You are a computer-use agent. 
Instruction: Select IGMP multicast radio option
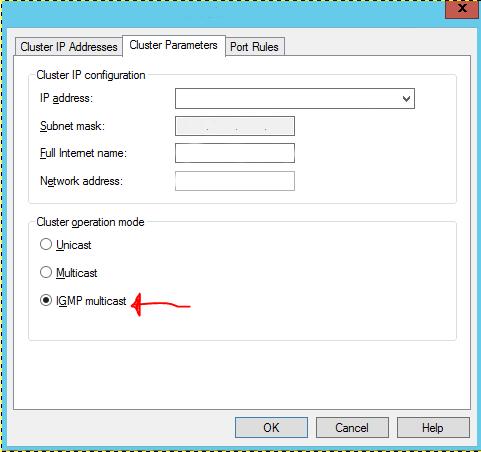[x=46, y=300]
